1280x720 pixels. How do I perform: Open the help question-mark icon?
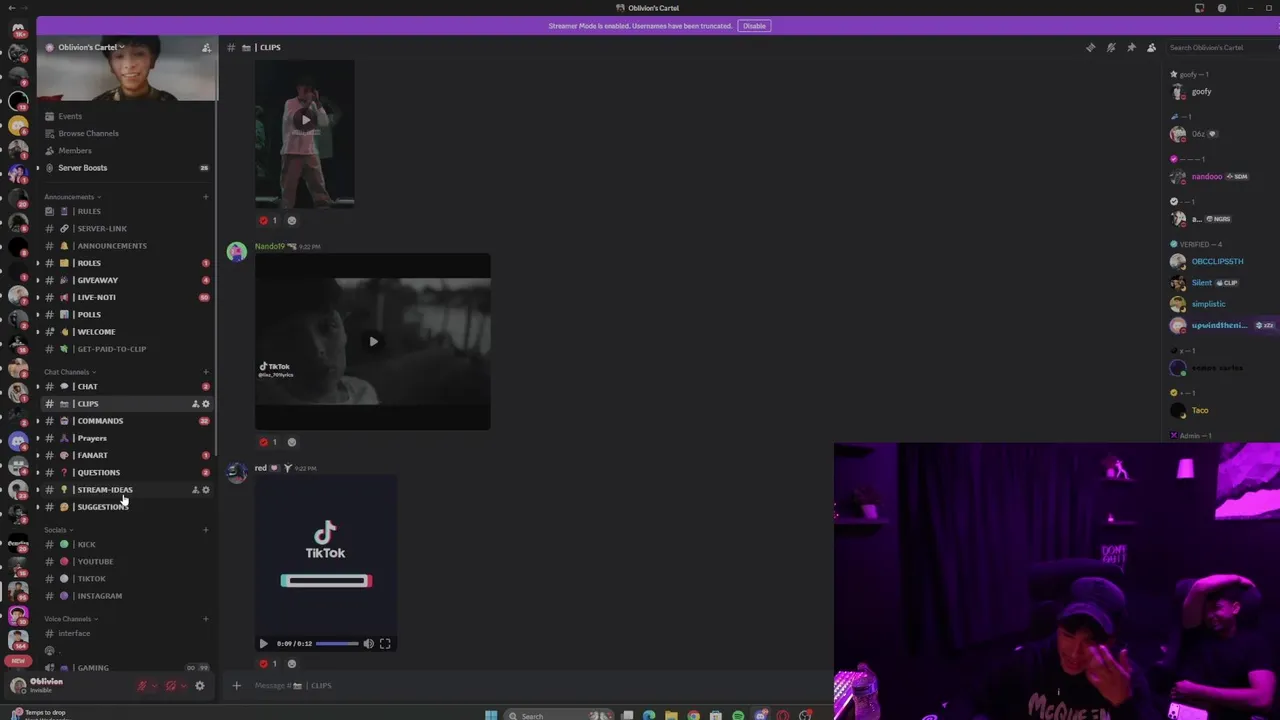coord(1221,8)
